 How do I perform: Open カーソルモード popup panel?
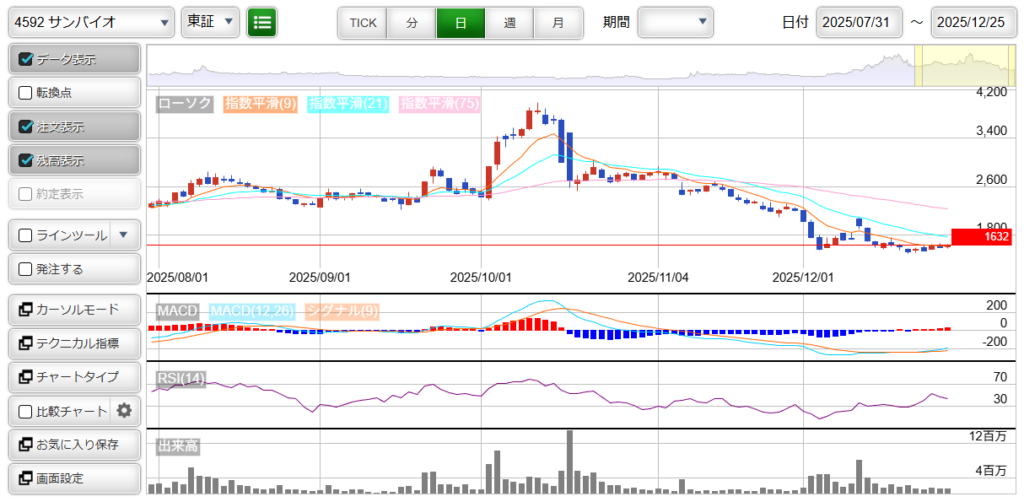point(73,309)
